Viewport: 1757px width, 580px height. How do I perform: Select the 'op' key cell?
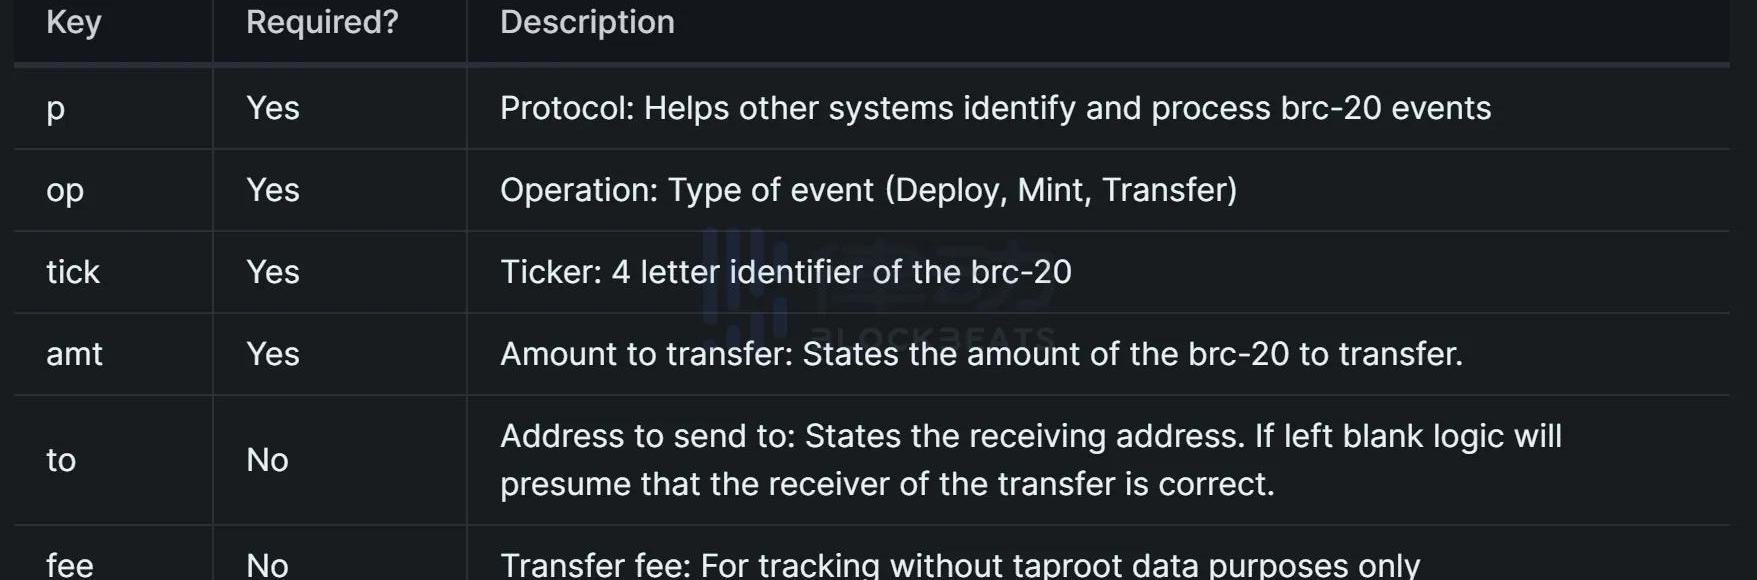65,190
